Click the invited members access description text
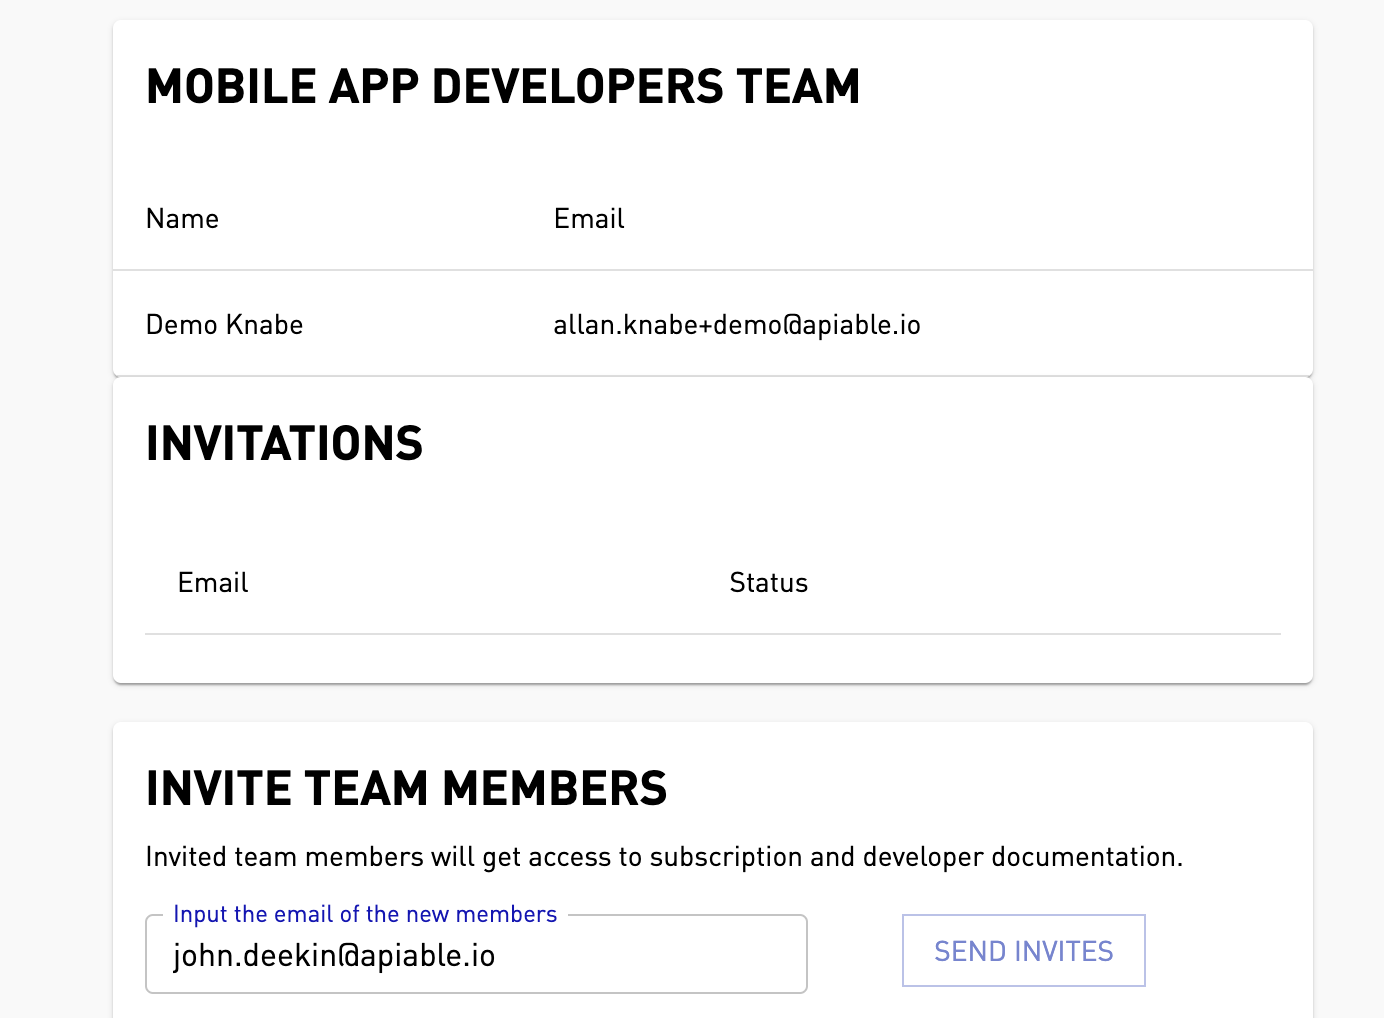 coord(664,857)
